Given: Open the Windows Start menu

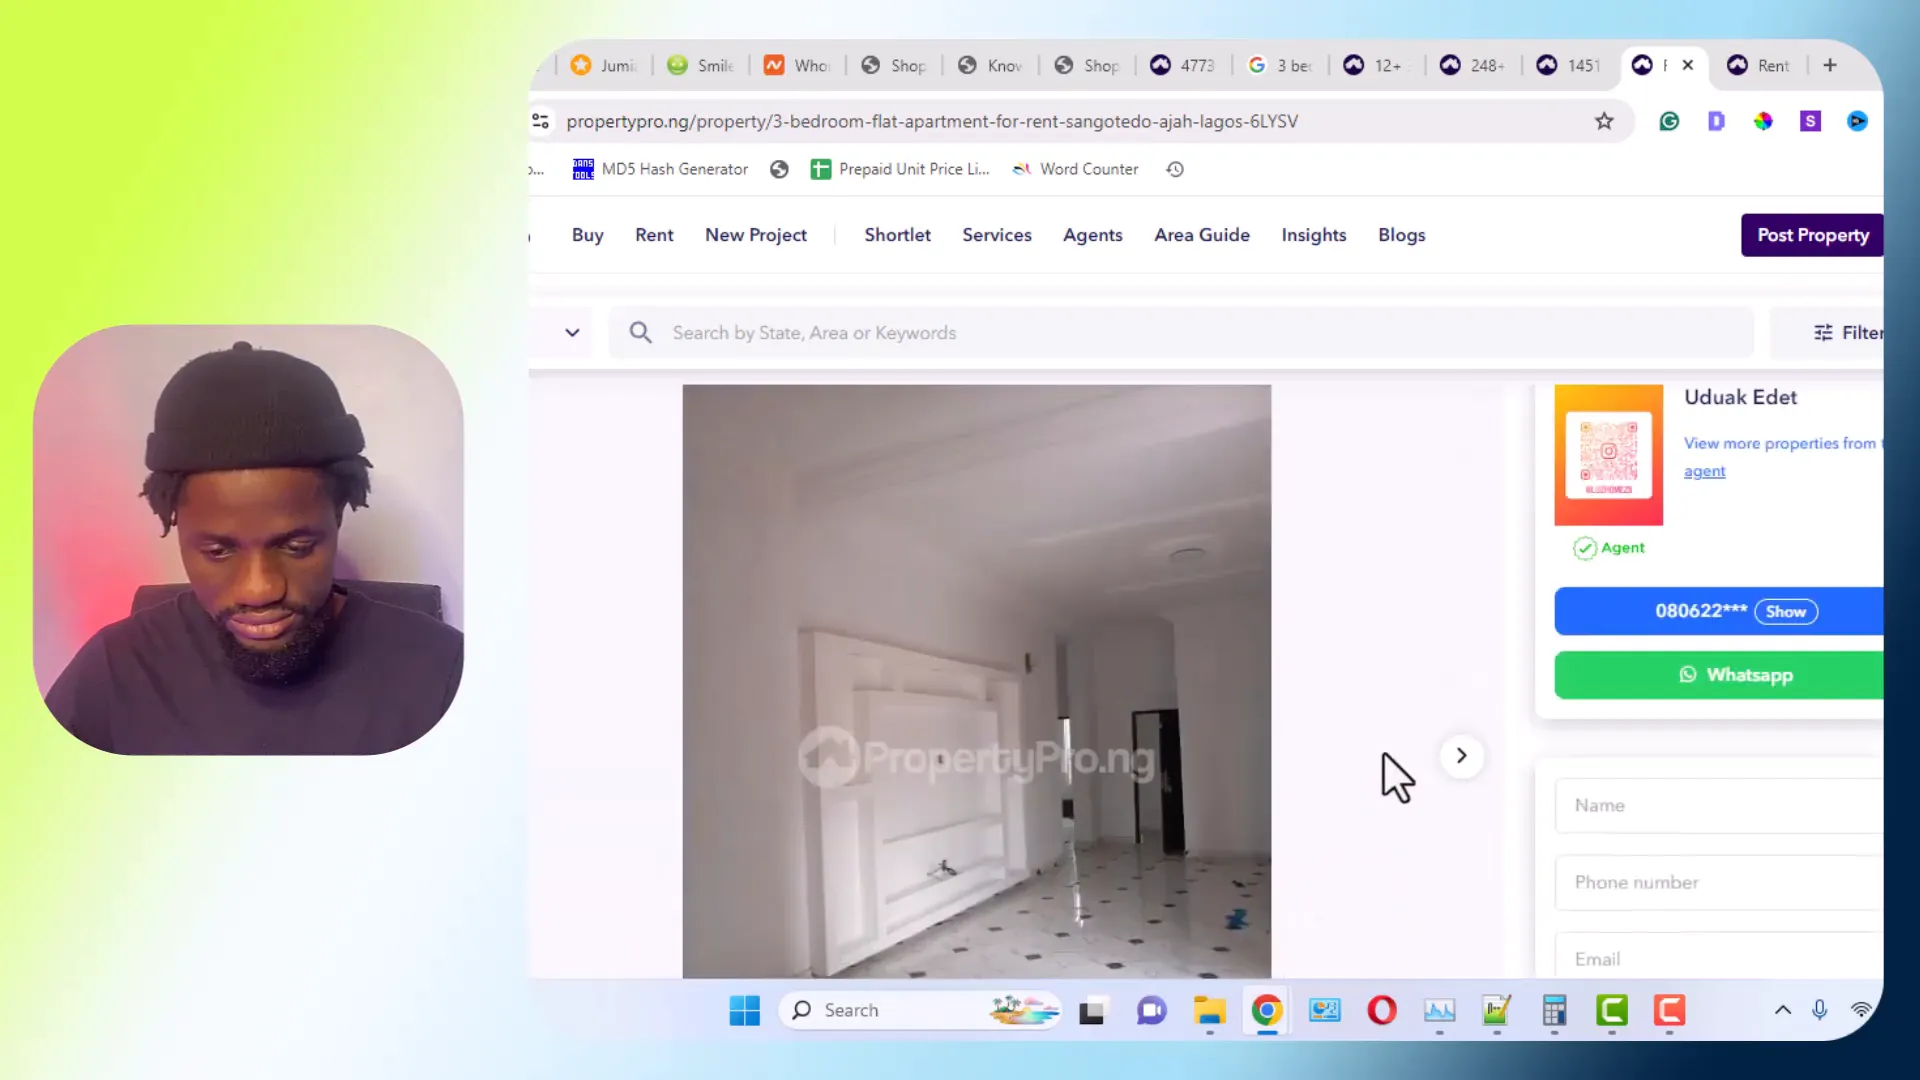Looking at the screenshot, I should [744, 1011].
